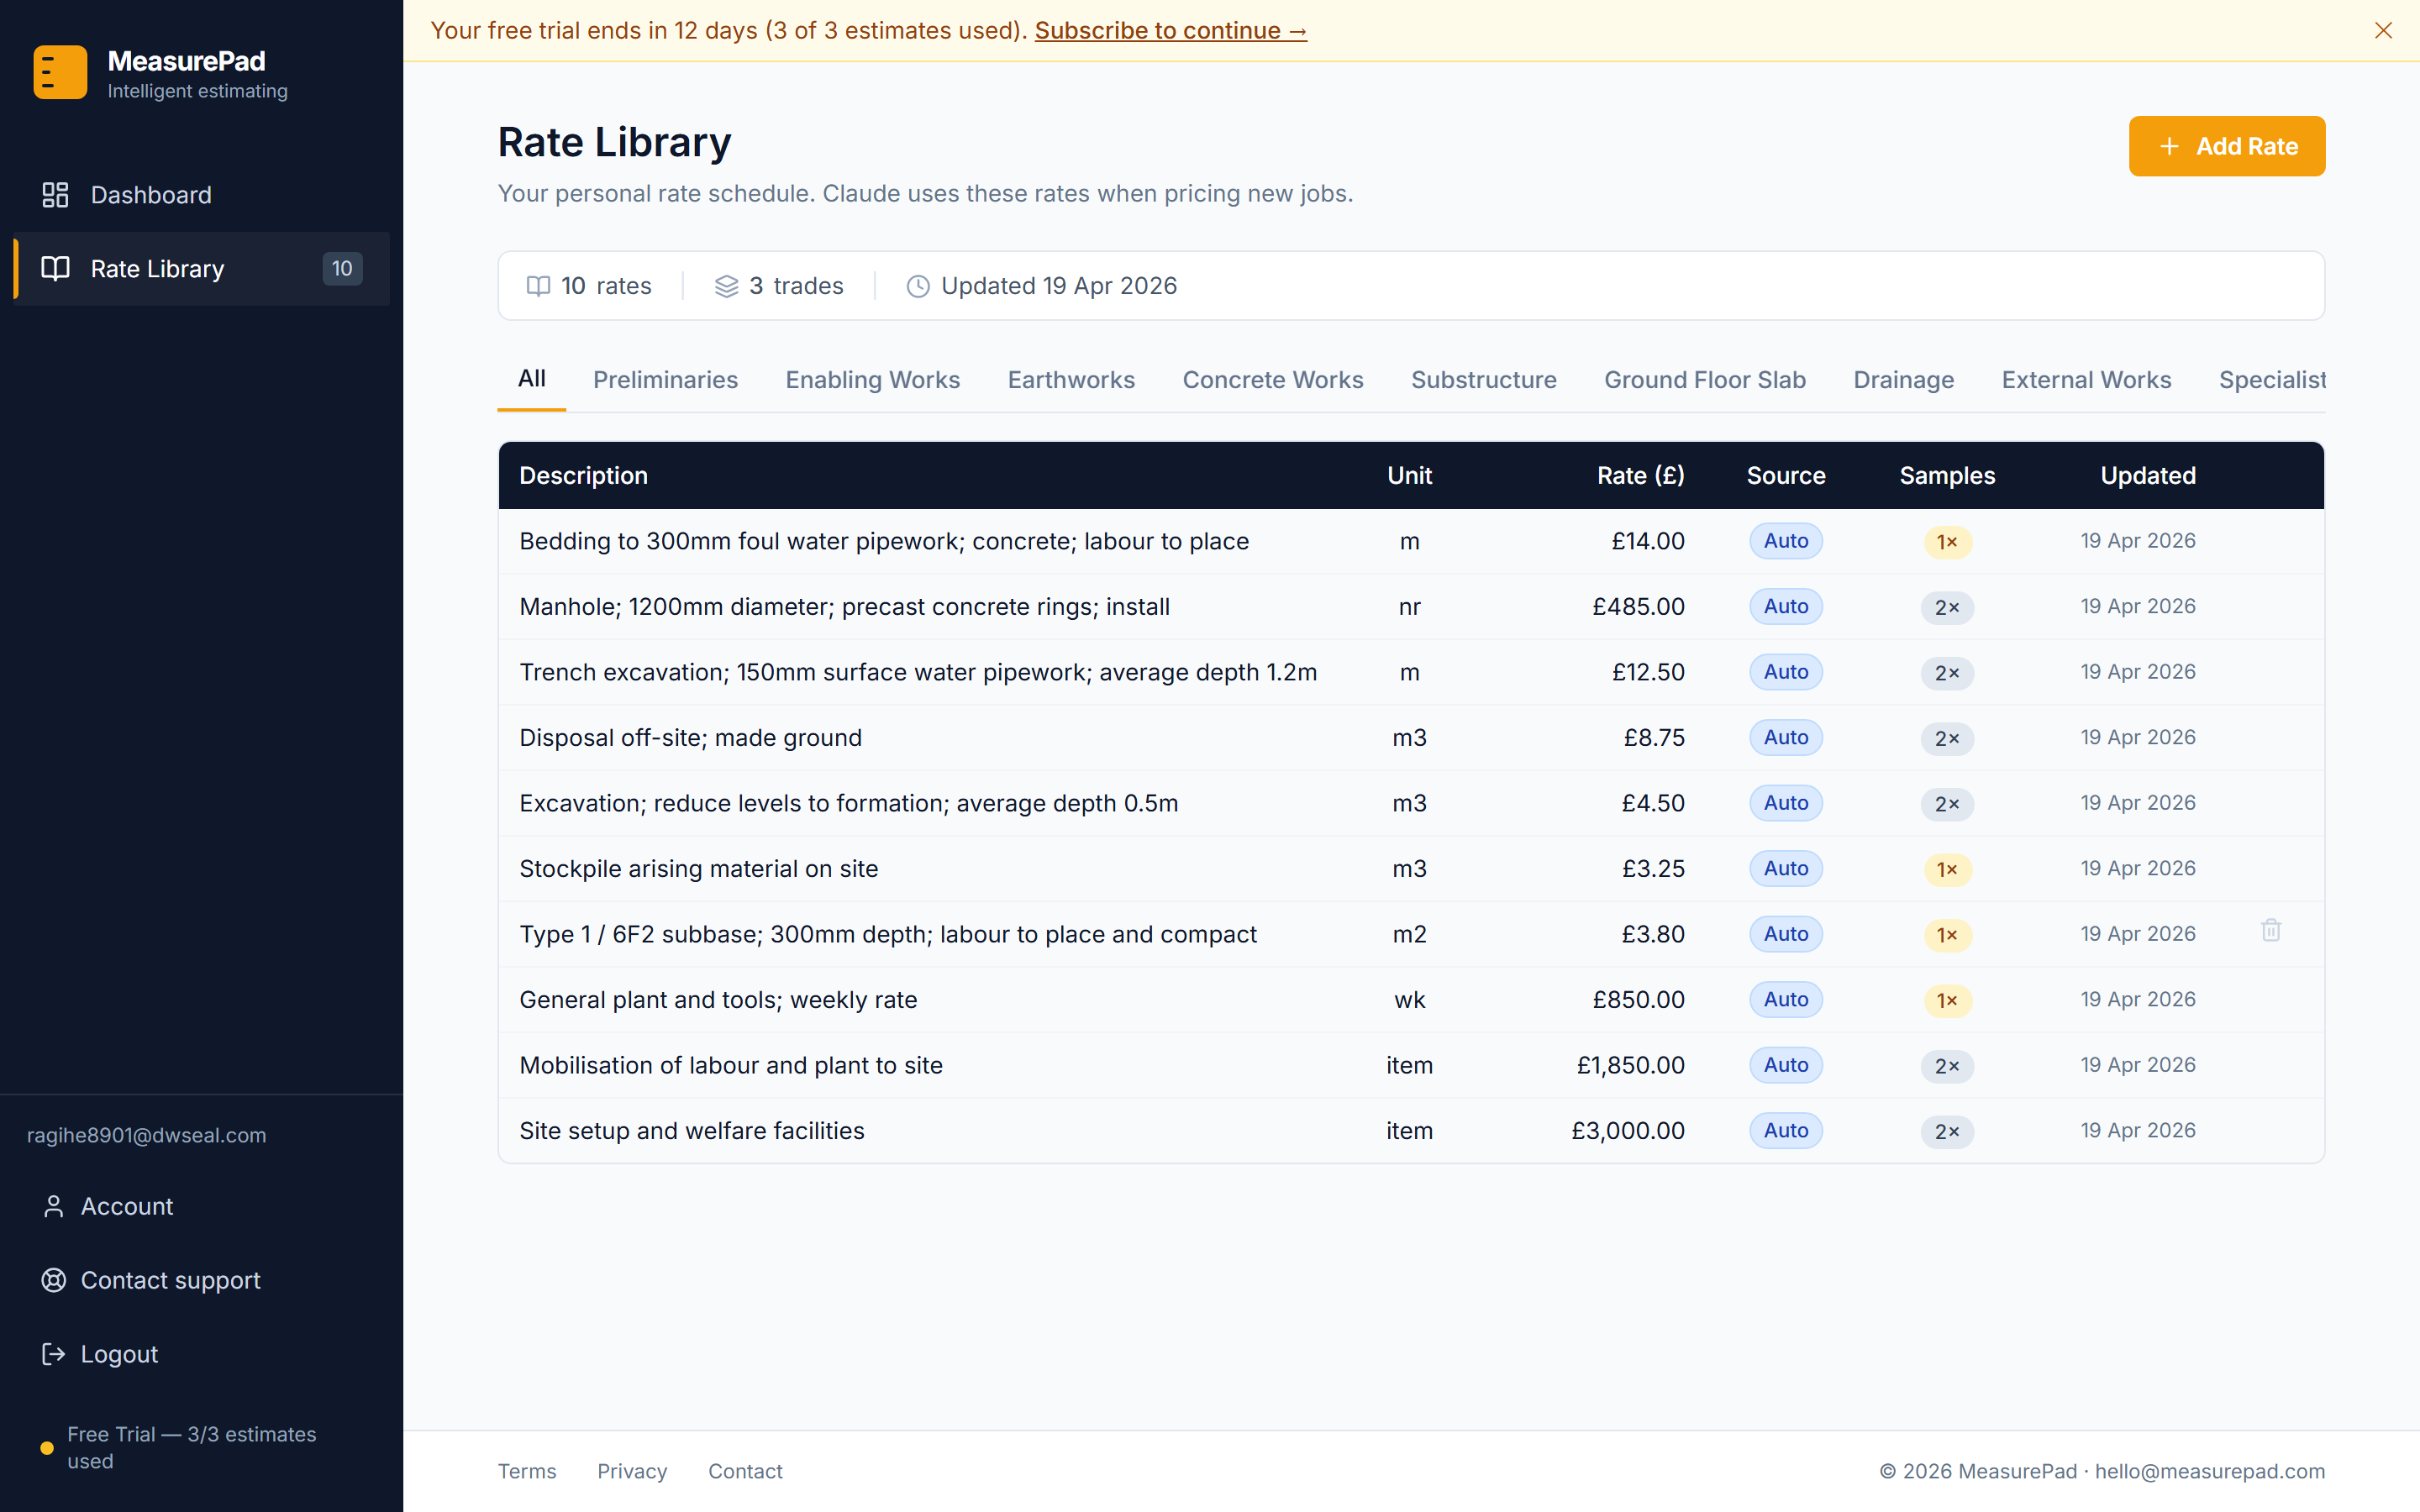
Task: Click the layers icon next to "3 trades"
Action: click(725, 285)
